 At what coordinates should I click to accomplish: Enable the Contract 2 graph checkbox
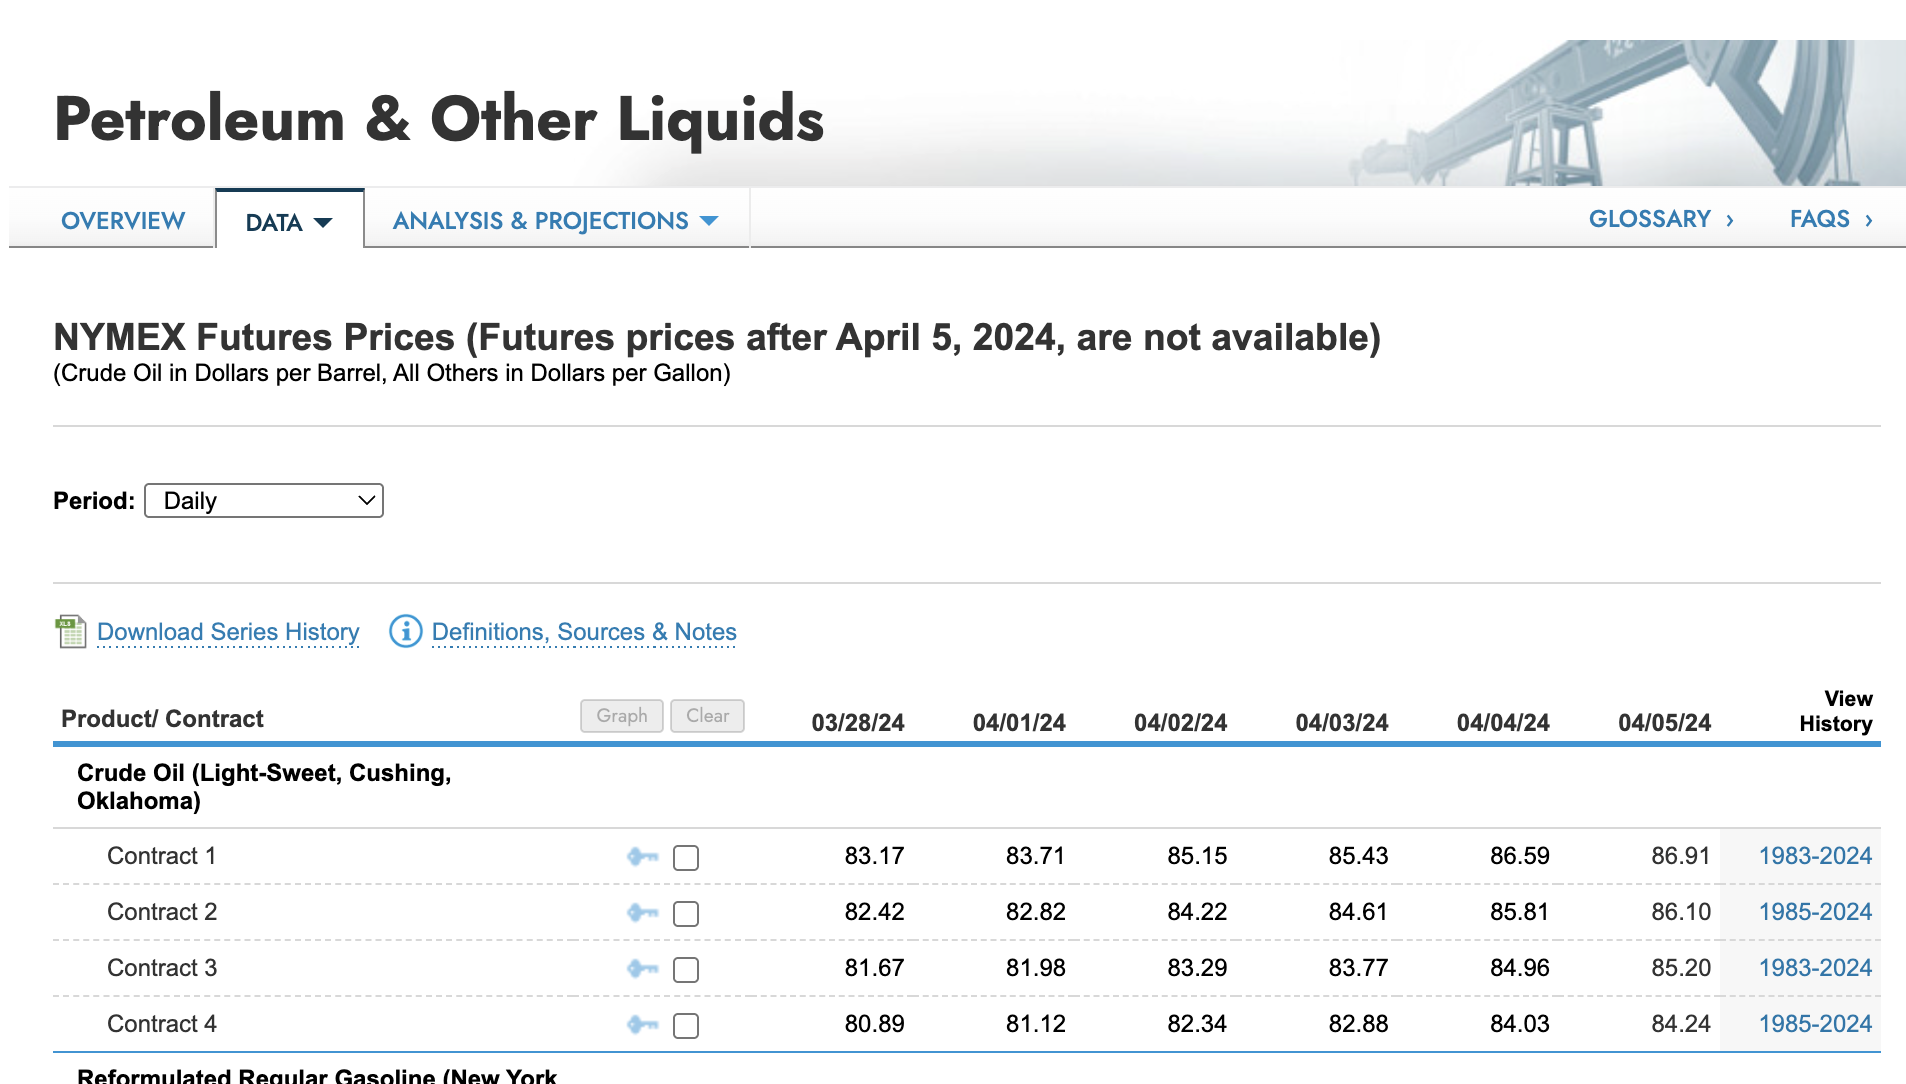pyautogui.click(x=686, y=914)
